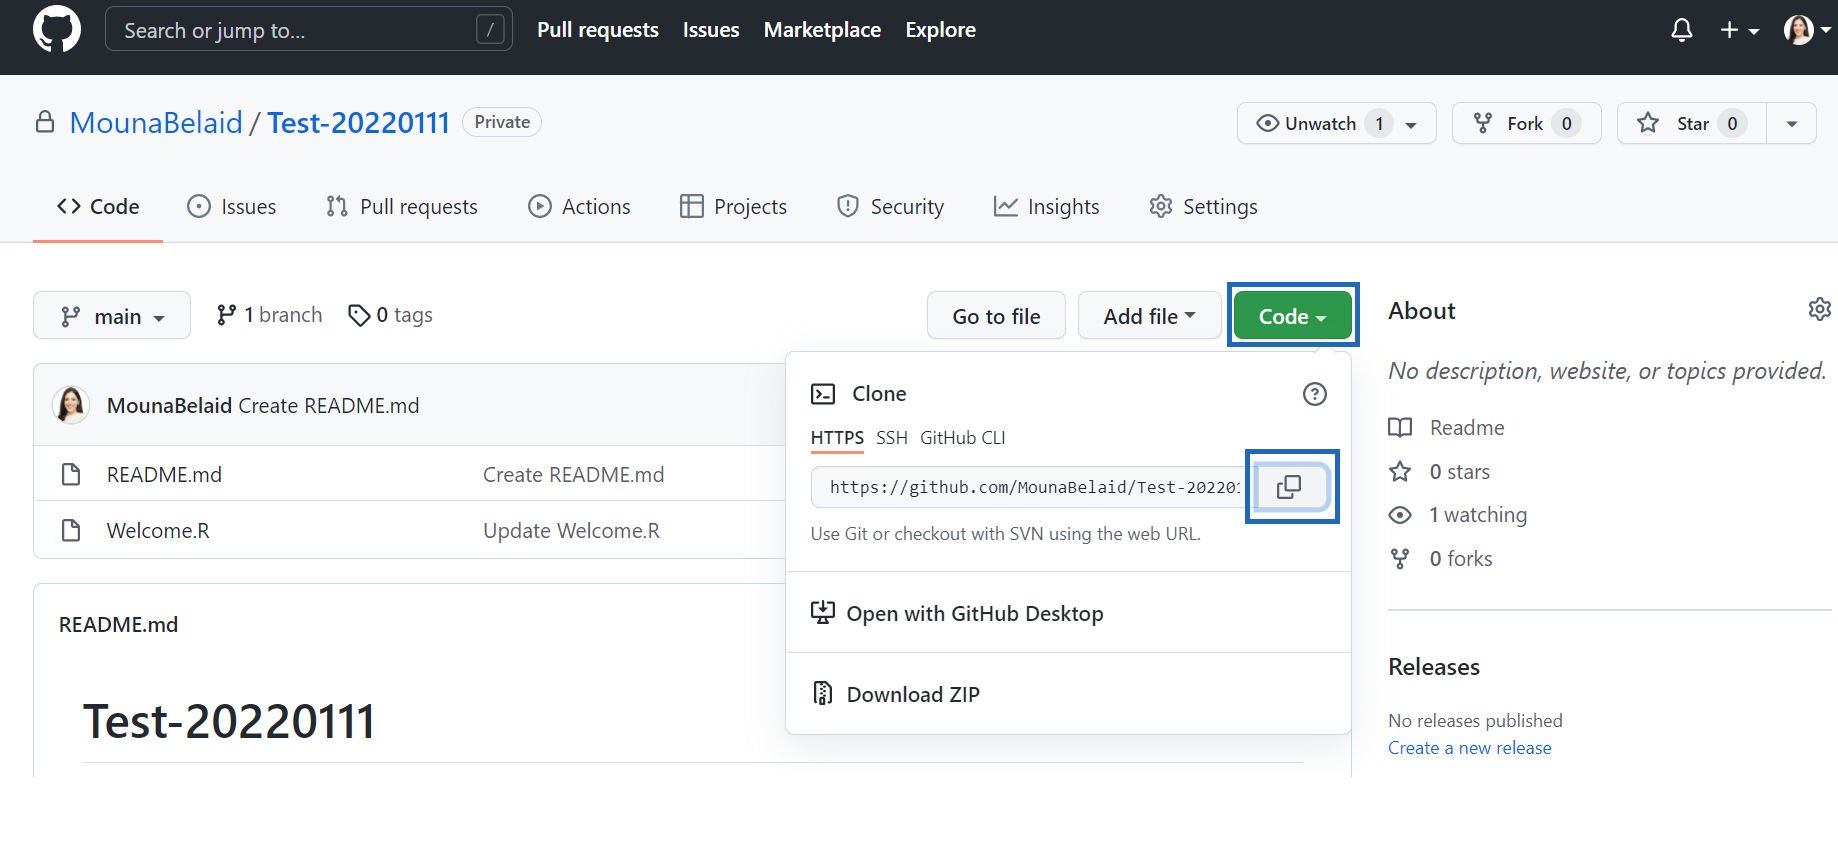Click Pull requests in top navigation
The width and height of the screenshot is (1838, 852).
pos(598,30)
